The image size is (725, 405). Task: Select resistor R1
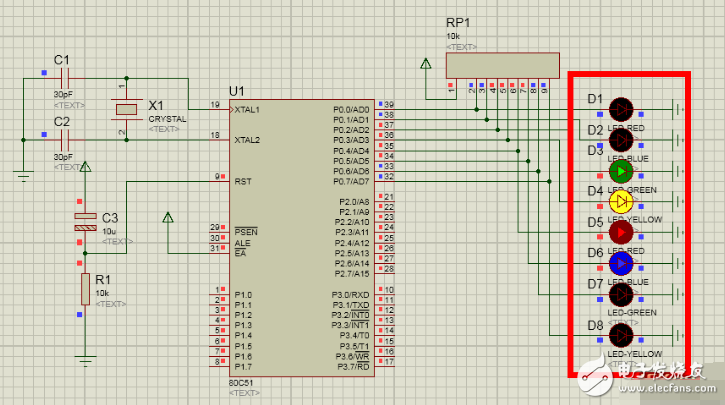(x=85, y=288)
